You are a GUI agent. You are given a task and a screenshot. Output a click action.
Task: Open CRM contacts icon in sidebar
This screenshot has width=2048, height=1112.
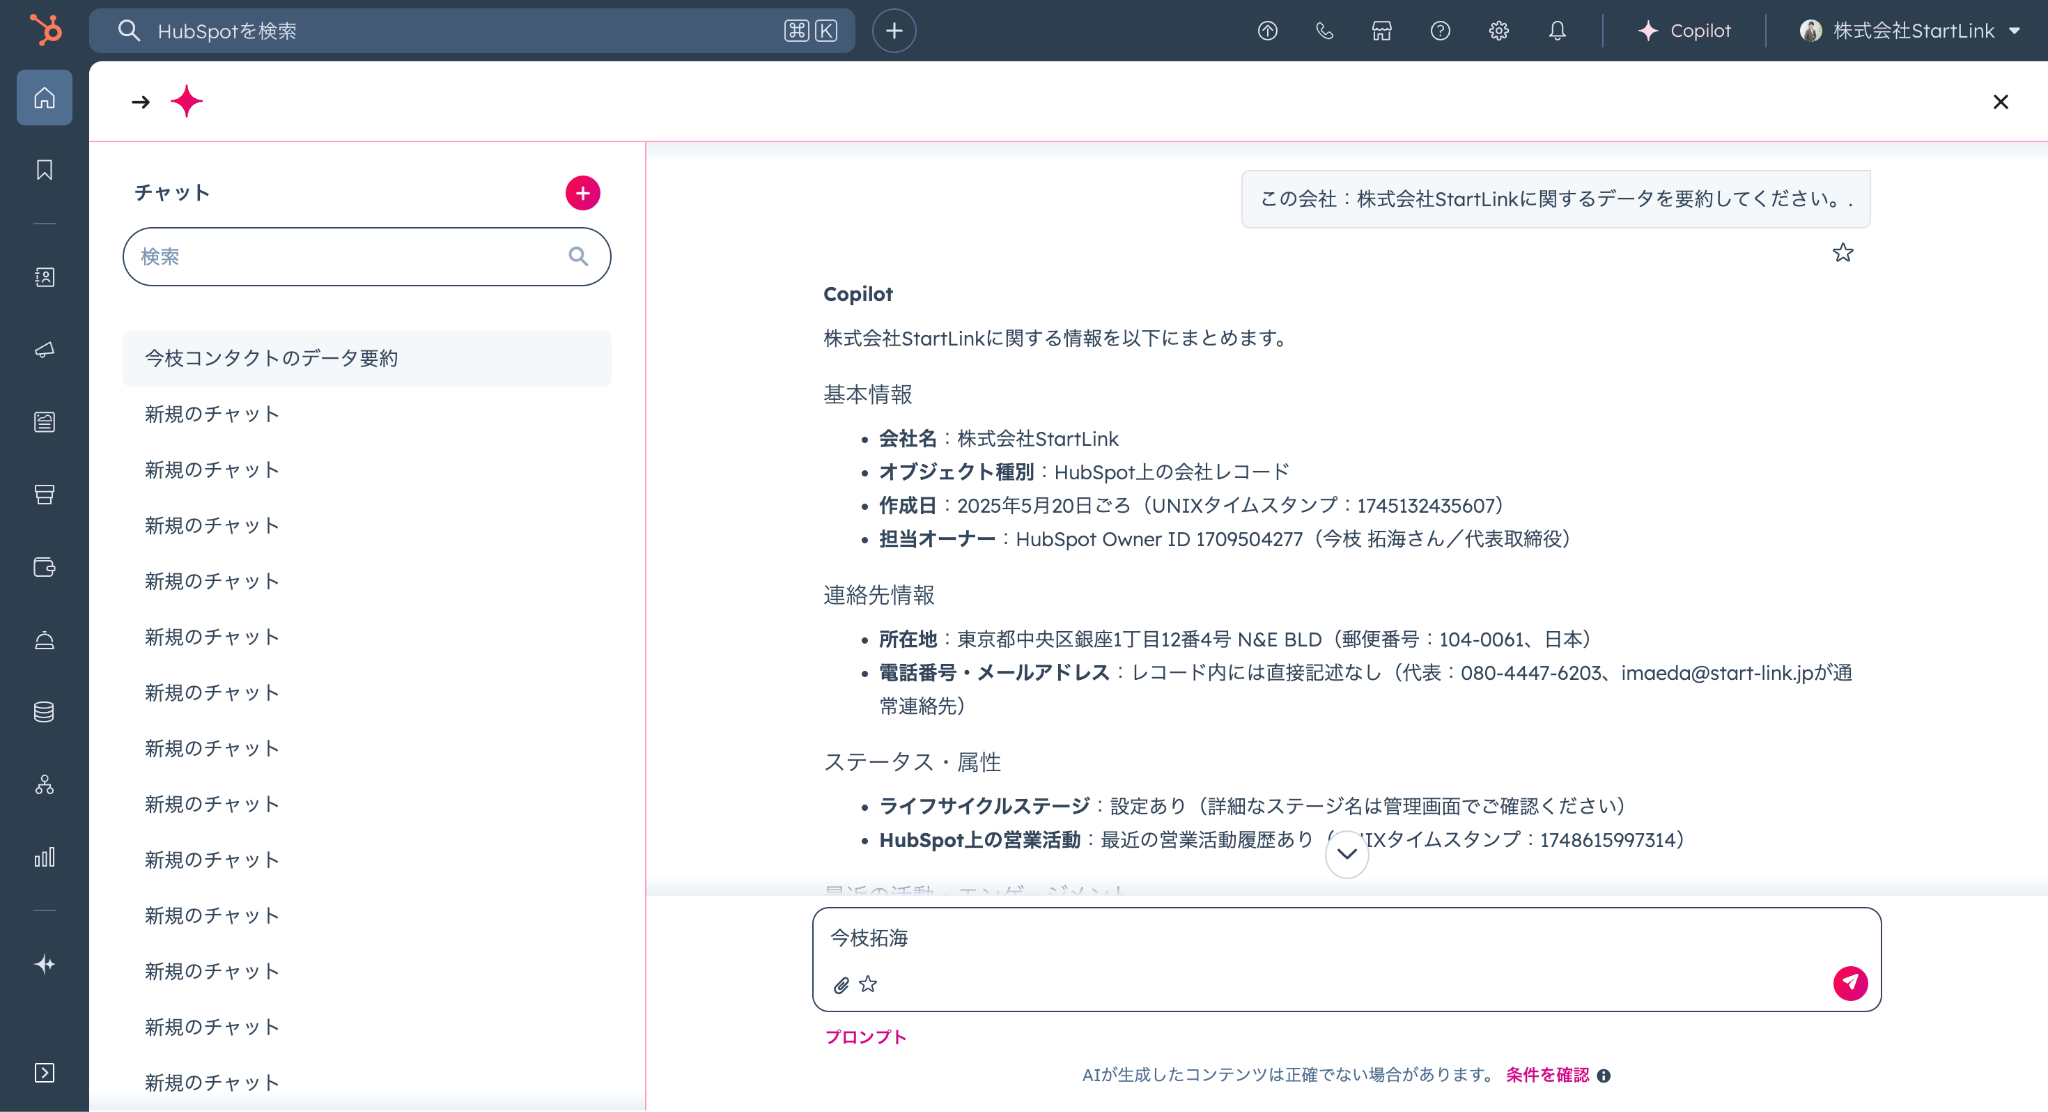point(44,277)
